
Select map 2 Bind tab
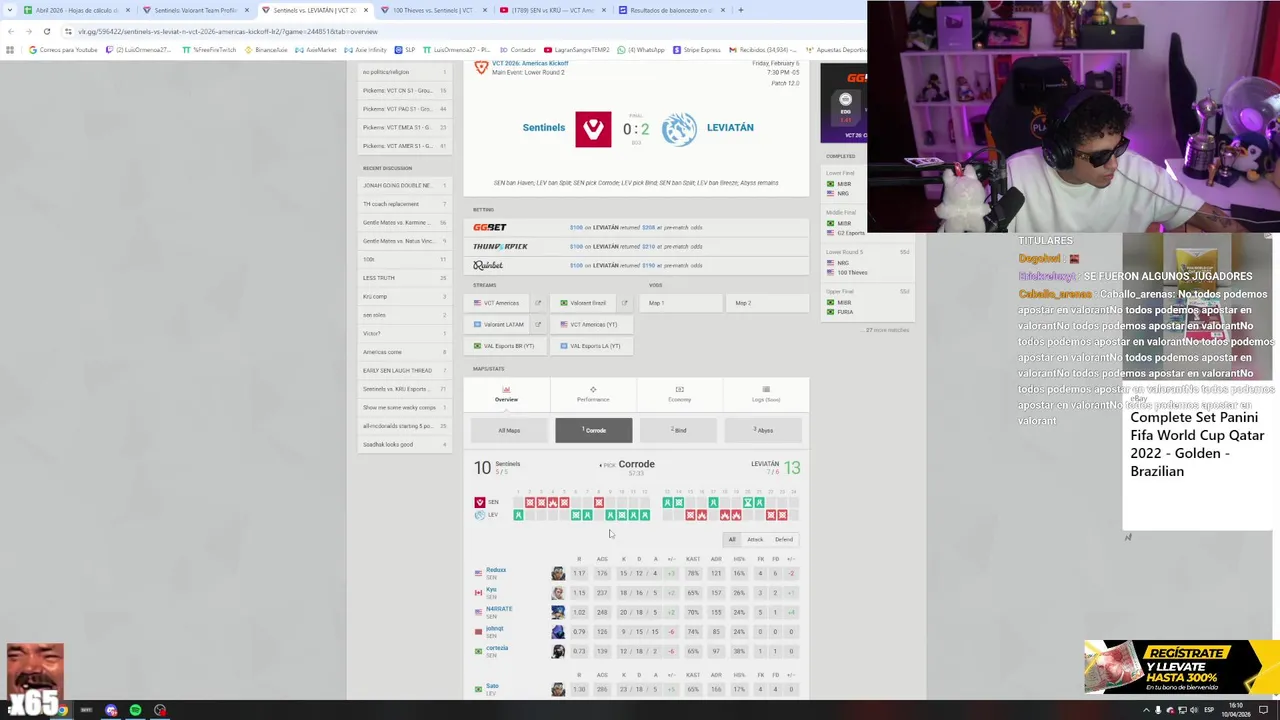click(679, 431)
